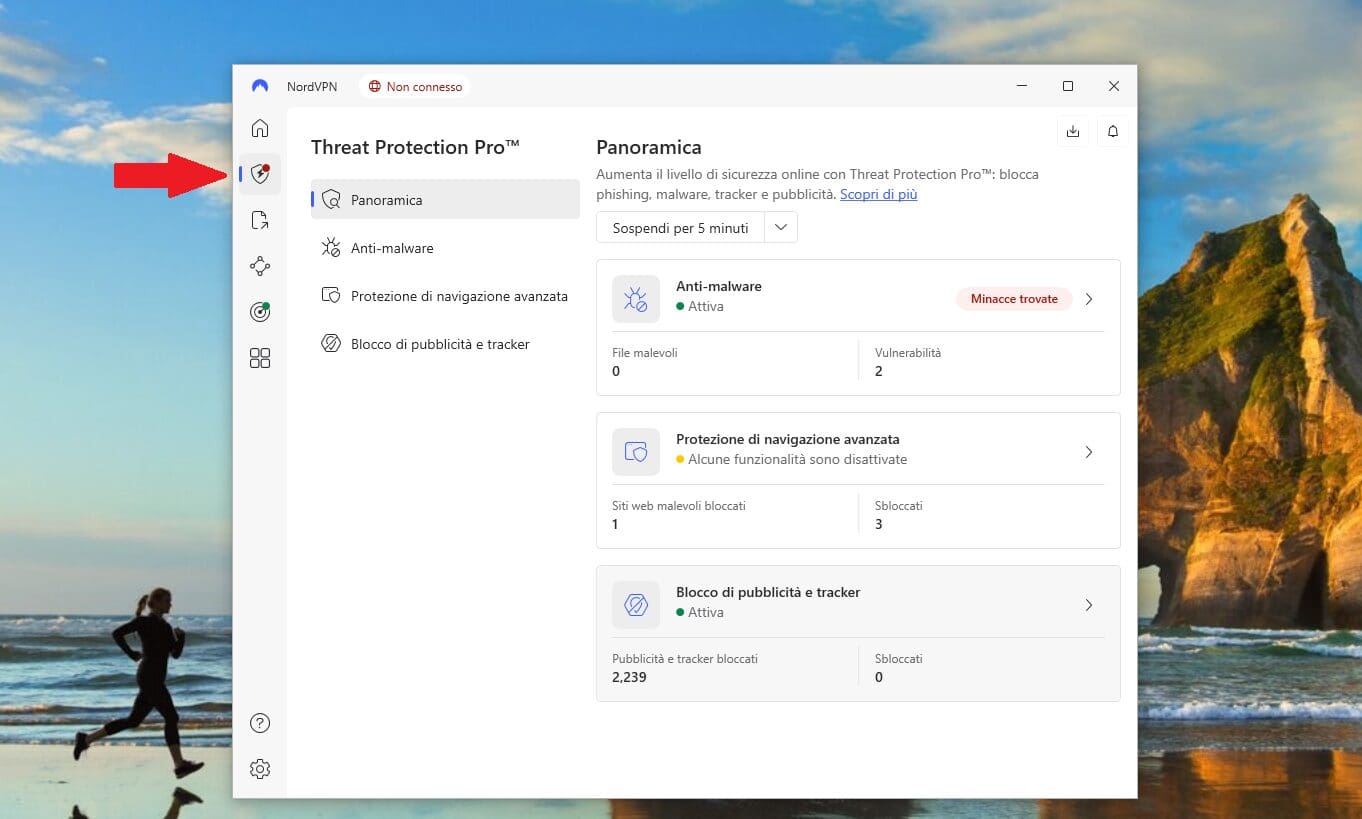Open Settings gear icon
1362x819 pixels.
[x=260, y=769]
